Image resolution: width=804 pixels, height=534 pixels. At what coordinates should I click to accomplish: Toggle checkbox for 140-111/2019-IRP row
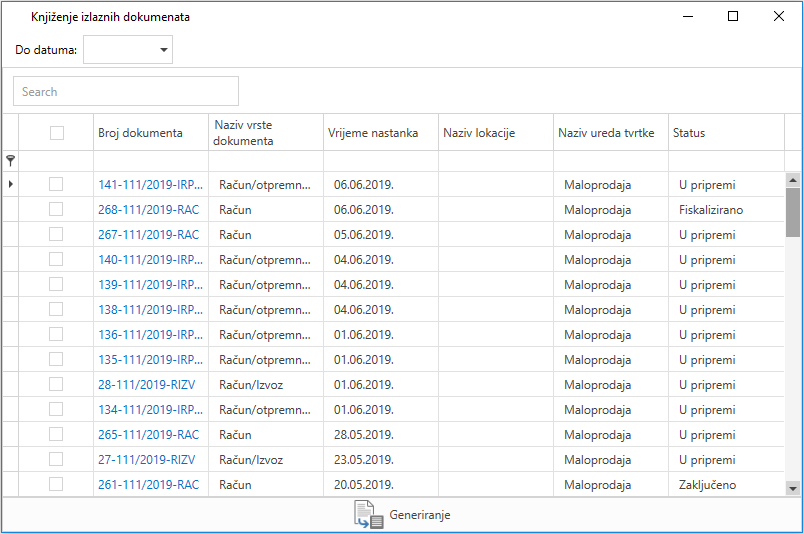click(x=56, y=260)
